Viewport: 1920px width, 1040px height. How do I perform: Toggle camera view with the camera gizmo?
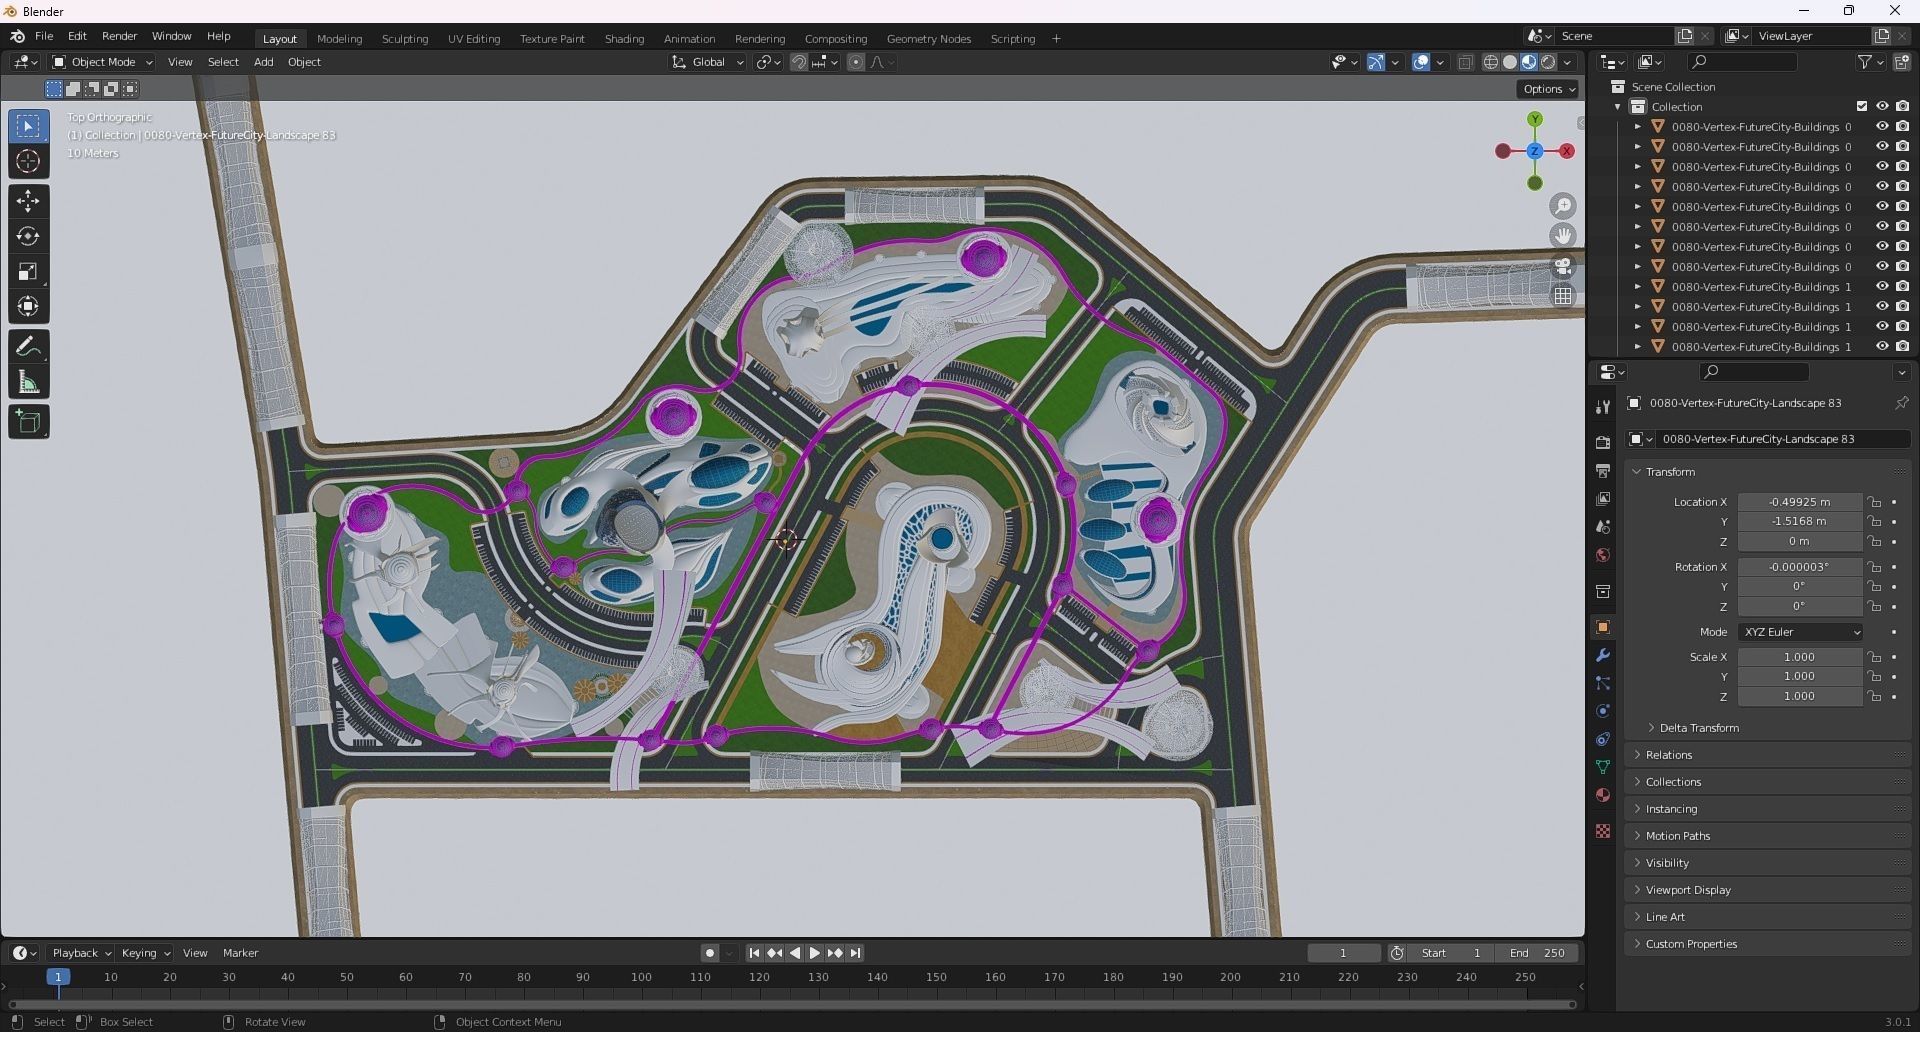point(1562,266)
